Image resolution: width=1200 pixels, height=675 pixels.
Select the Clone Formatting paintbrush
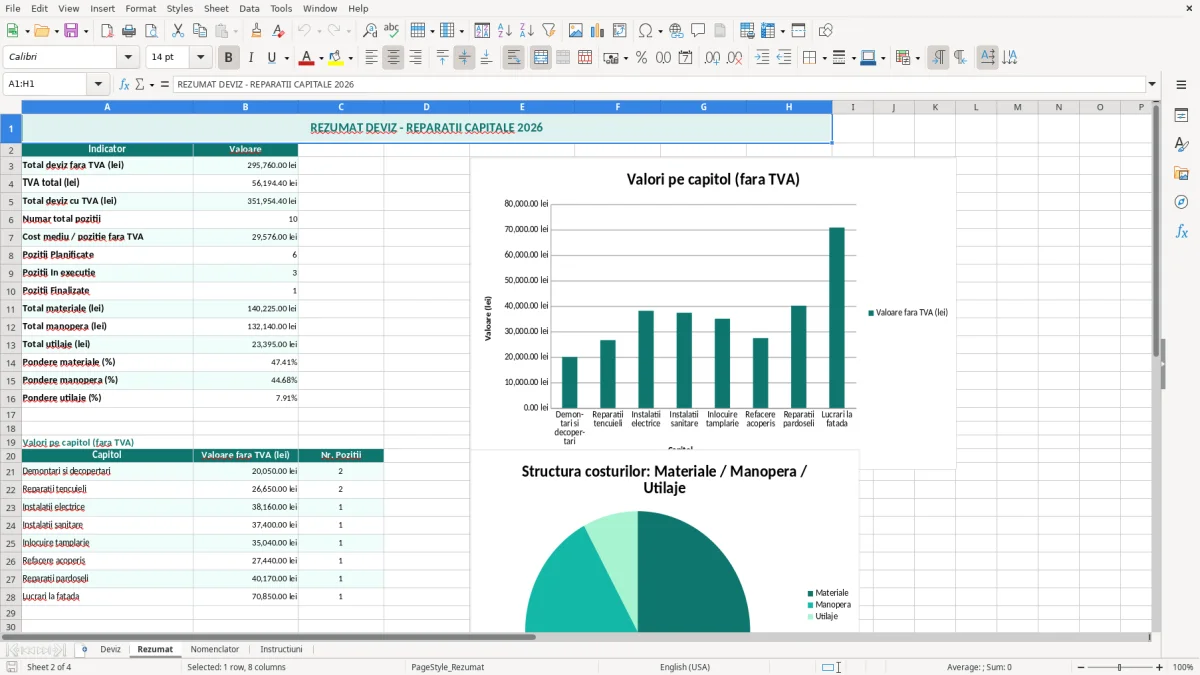coord(256,31)
